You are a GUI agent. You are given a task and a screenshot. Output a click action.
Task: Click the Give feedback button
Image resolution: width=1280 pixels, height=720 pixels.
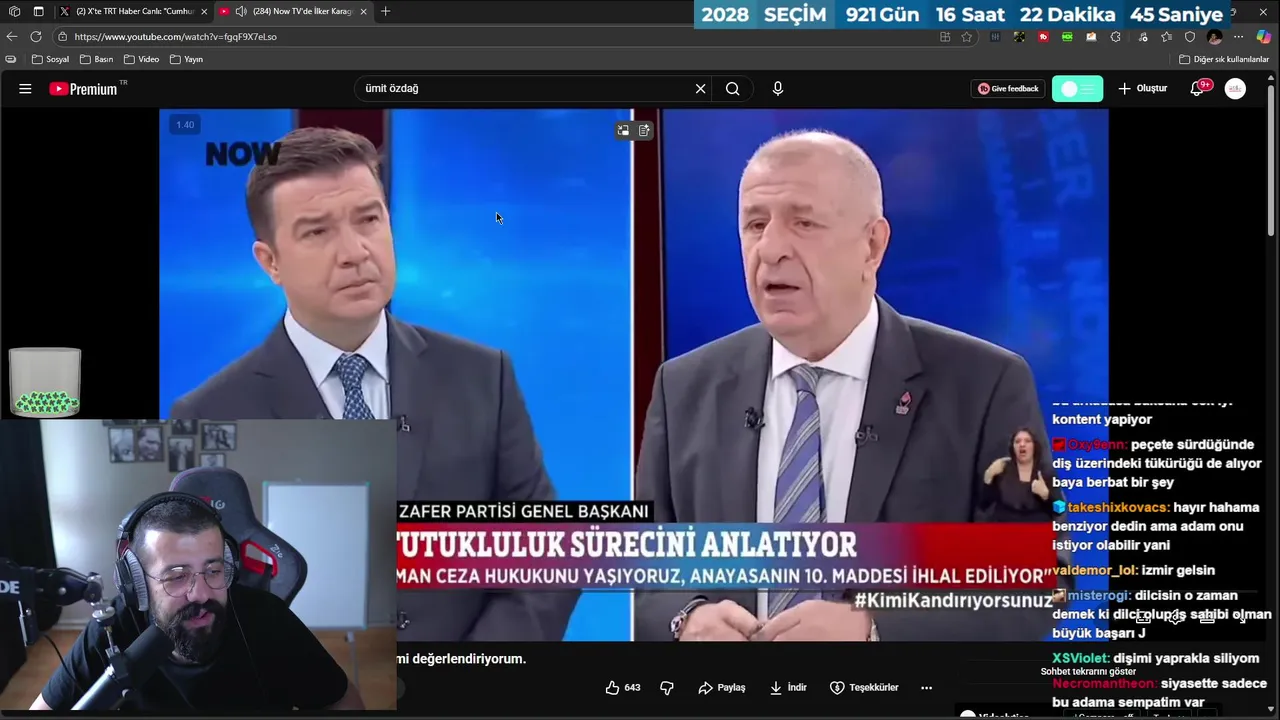pos(1008,88)
